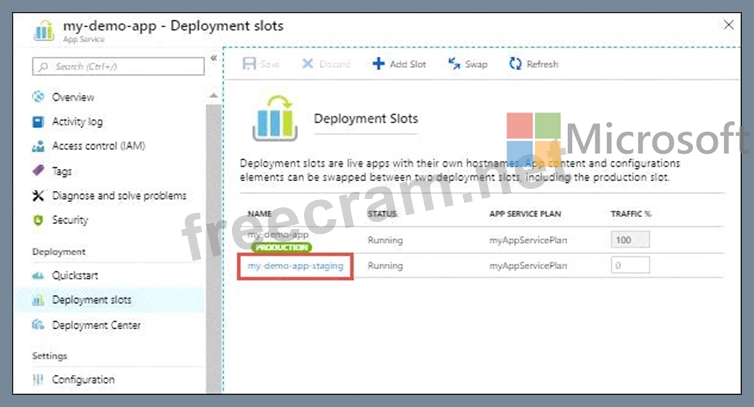
Task: Open Deployment Center menu item
Action: (96, 325)
